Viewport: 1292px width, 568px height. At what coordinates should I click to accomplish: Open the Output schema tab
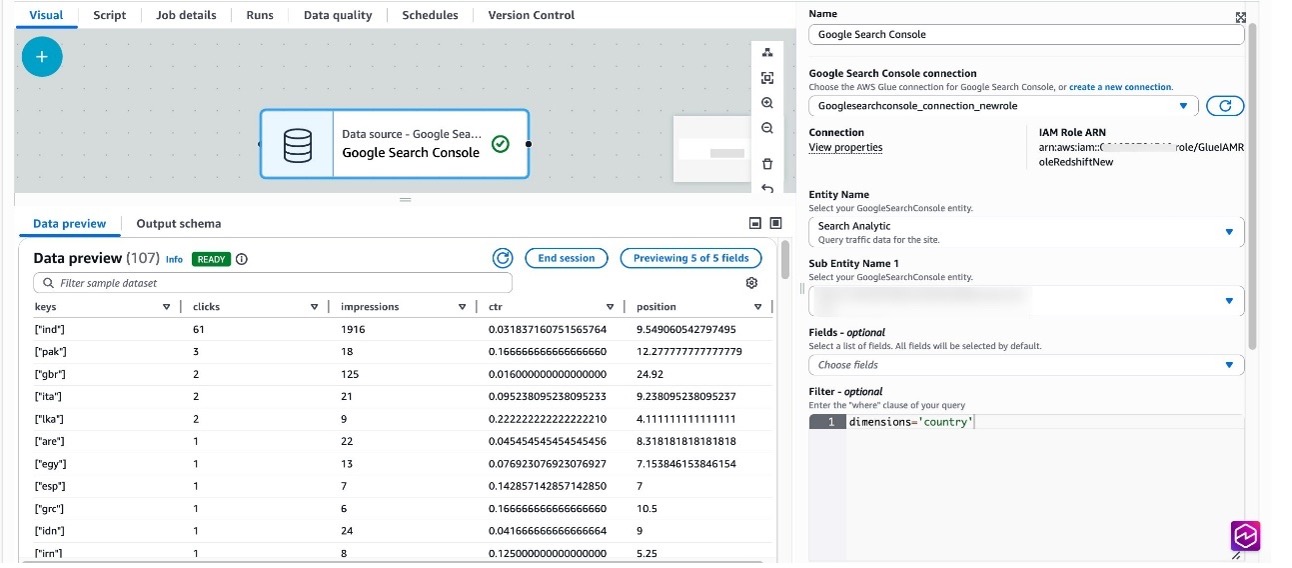coord(178,224)
